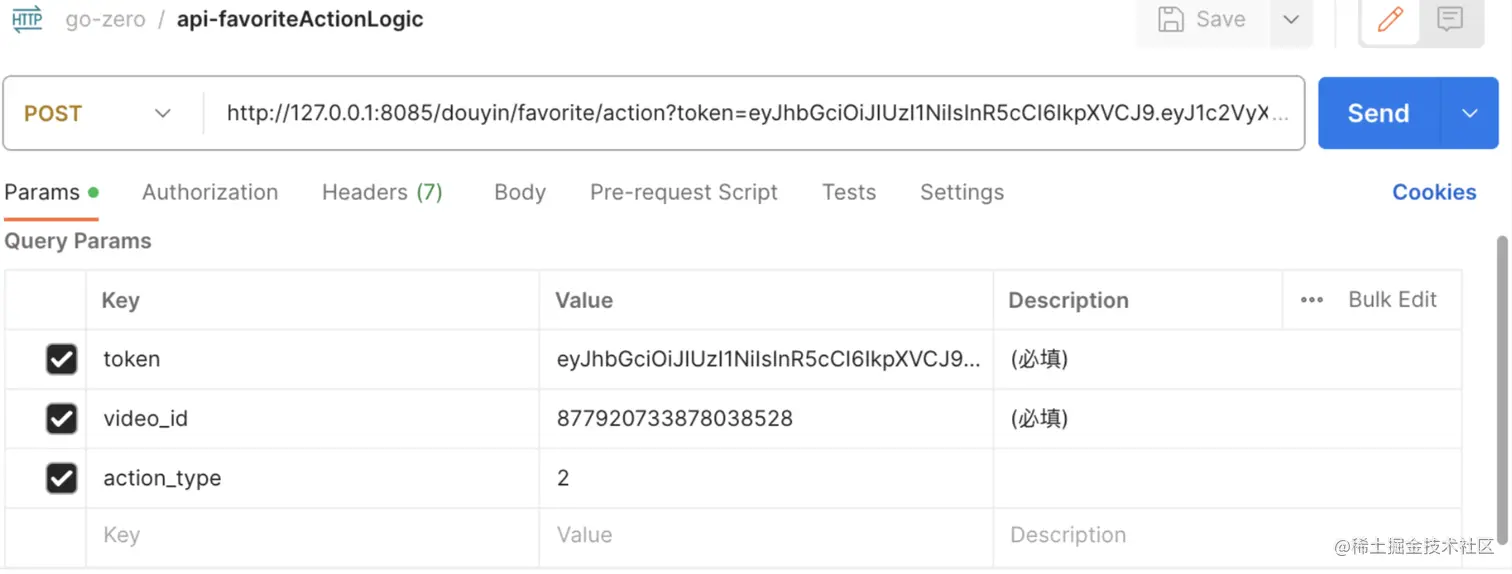Uncheck the action_type parameter checkbox
Screen dimensions: 1512x574
62,479
